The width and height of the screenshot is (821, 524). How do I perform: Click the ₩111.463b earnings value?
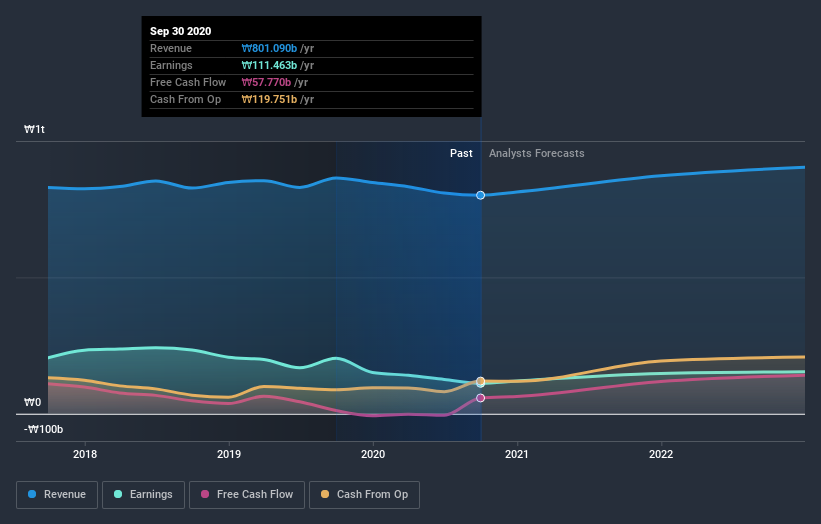tap(269, 65)
